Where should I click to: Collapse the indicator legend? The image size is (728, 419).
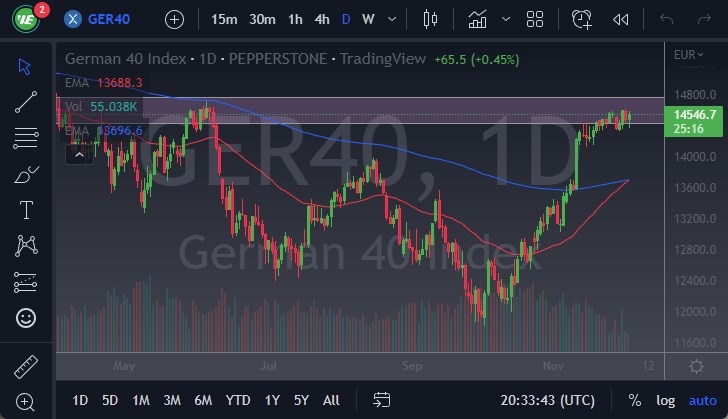click(x=79, y=155)
